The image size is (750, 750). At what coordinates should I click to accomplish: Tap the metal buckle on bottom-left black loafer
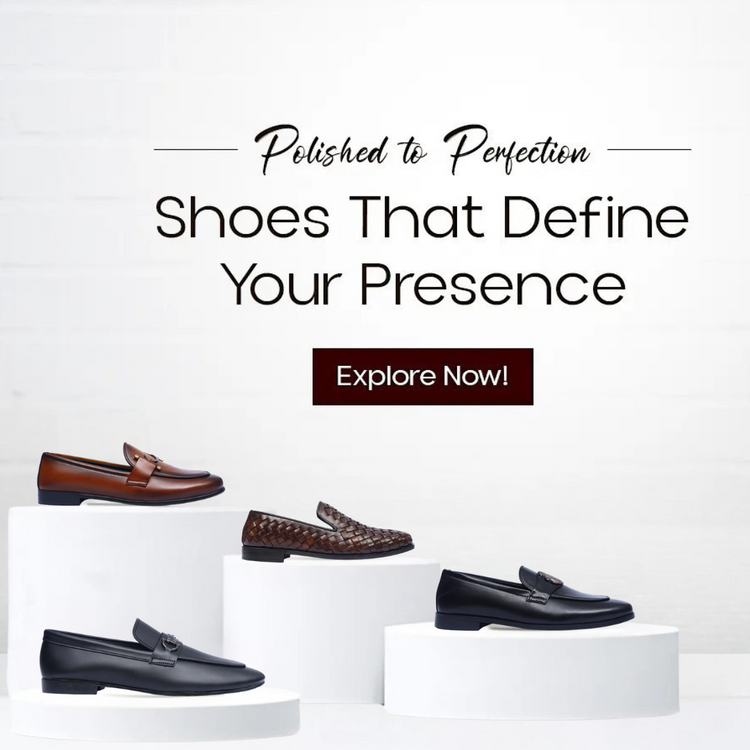[170, 642]
